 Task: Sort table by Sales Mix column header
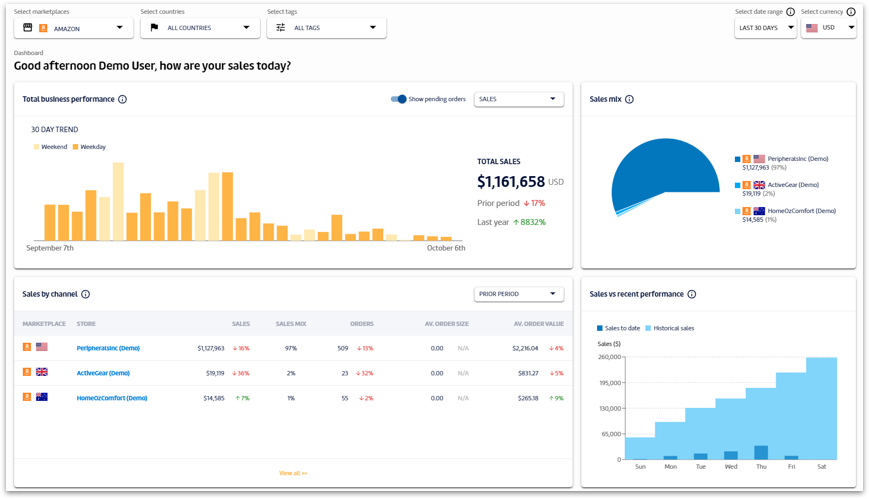(x=291, y=324)
